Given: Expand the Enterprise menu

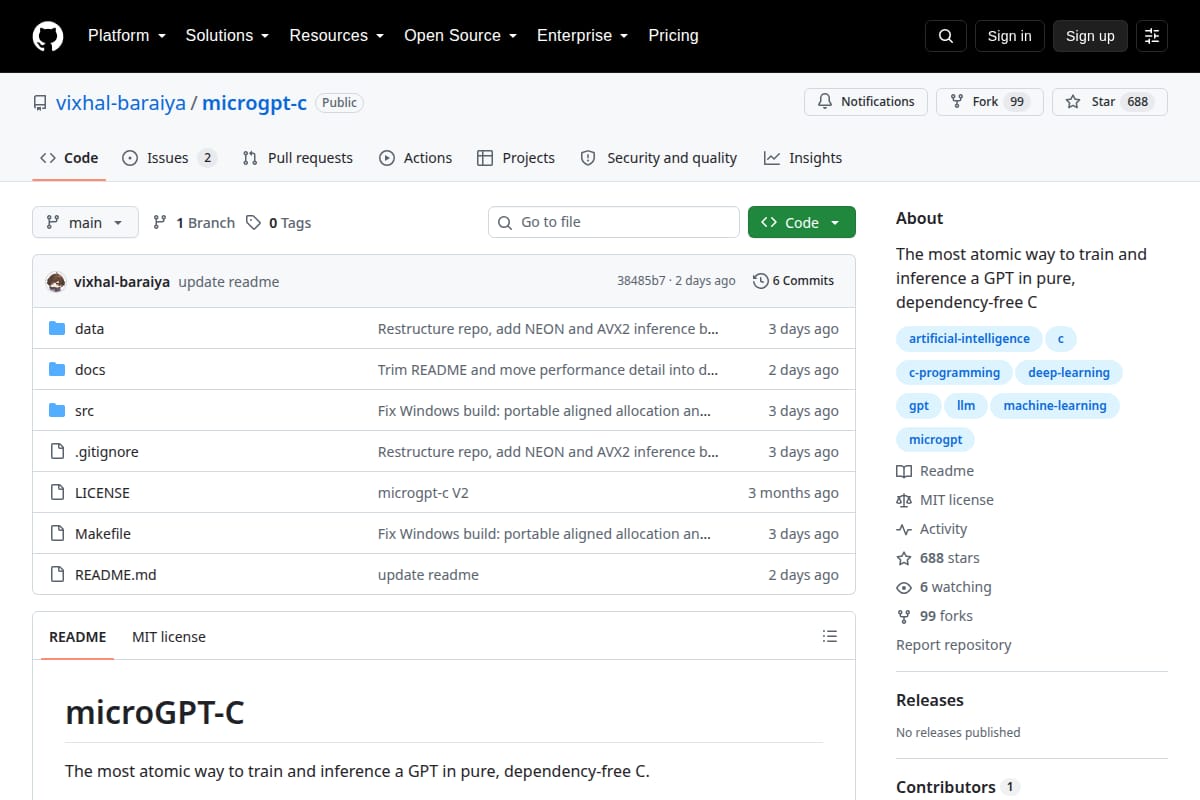Looking at the screenshot, I should point(582,36).
